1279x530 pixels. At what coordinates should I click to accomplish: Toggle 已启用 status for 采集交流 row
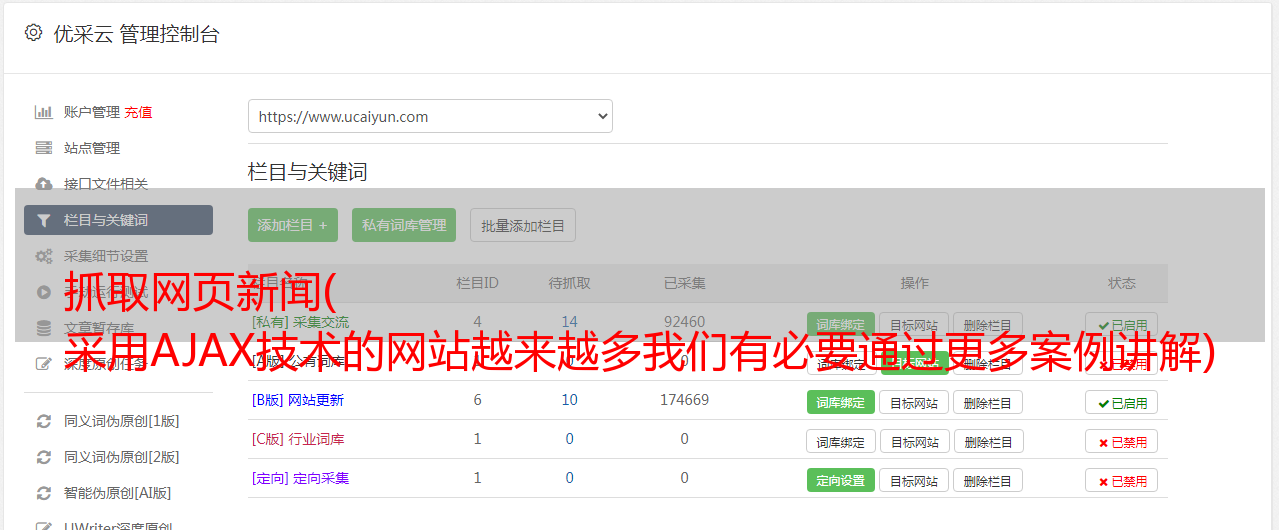1122,325
